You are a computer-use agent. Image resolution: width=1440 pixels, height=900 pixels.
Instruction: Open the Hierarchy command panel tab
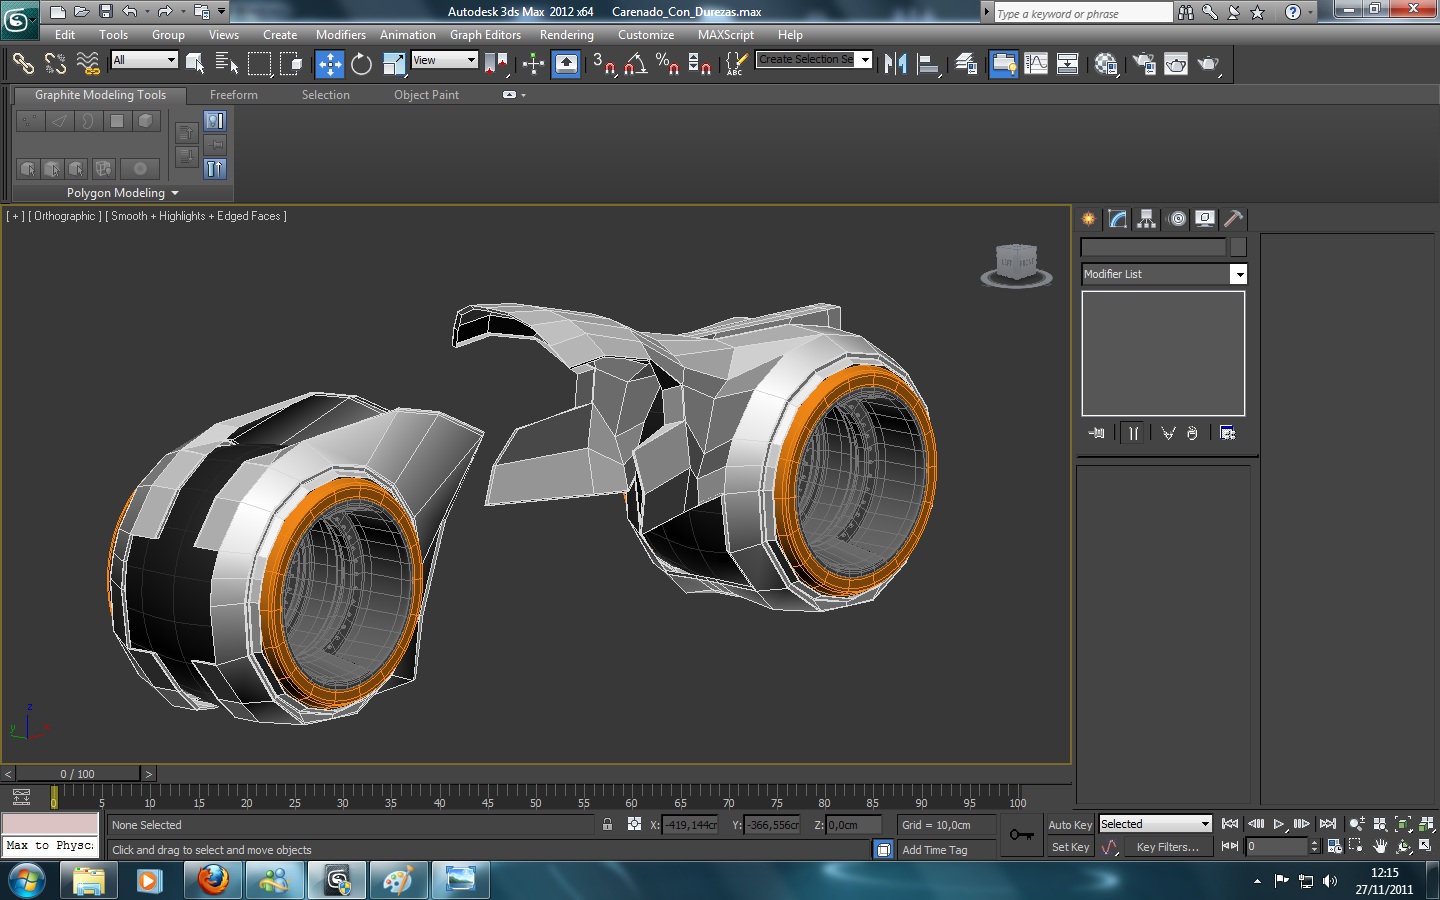[x=1147, y=219]
